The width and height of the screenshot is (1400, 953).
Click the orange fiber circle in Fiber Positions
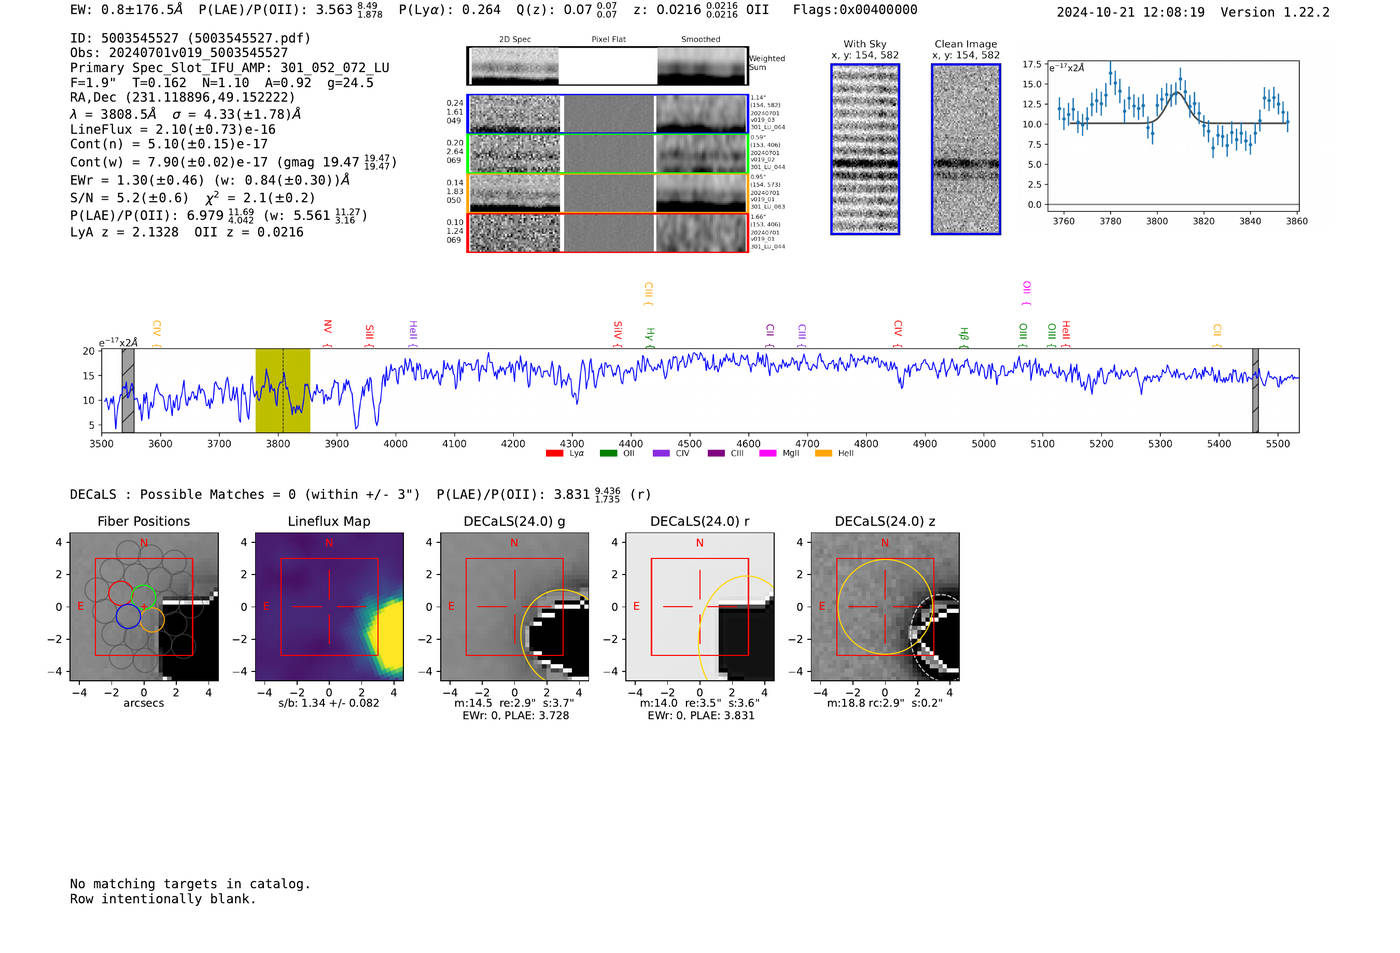[x=152, y=620]
